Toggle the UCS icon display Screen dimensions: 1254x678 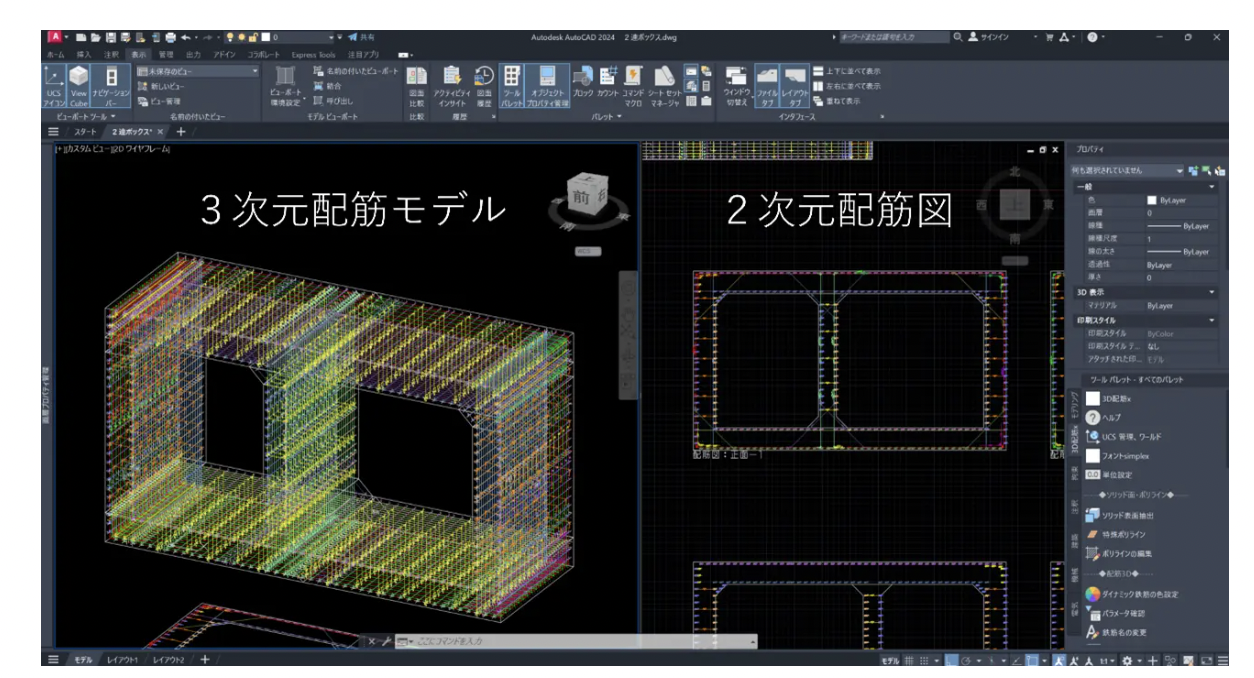[x=54, y=84]
